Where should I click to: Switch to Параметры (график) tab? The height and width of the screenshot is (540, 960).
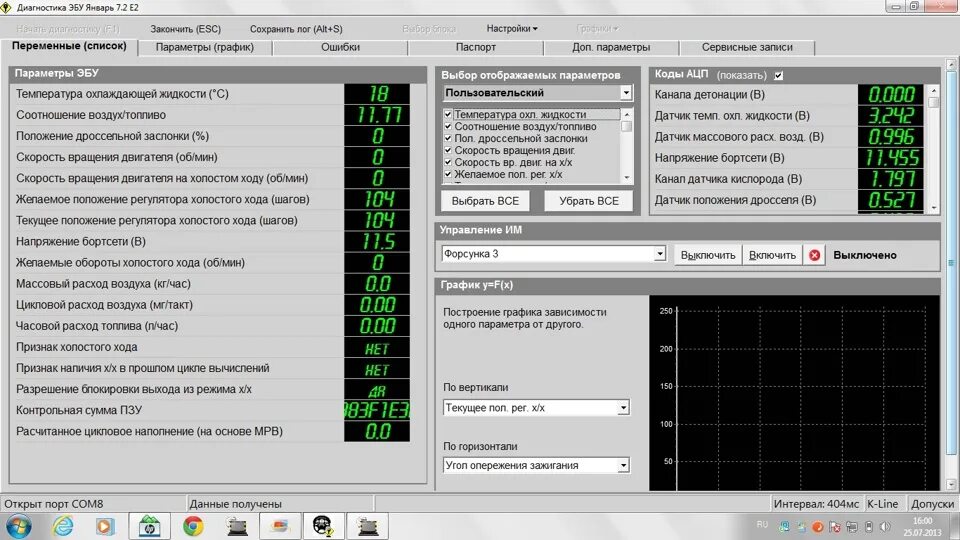(x=204, y=47)
